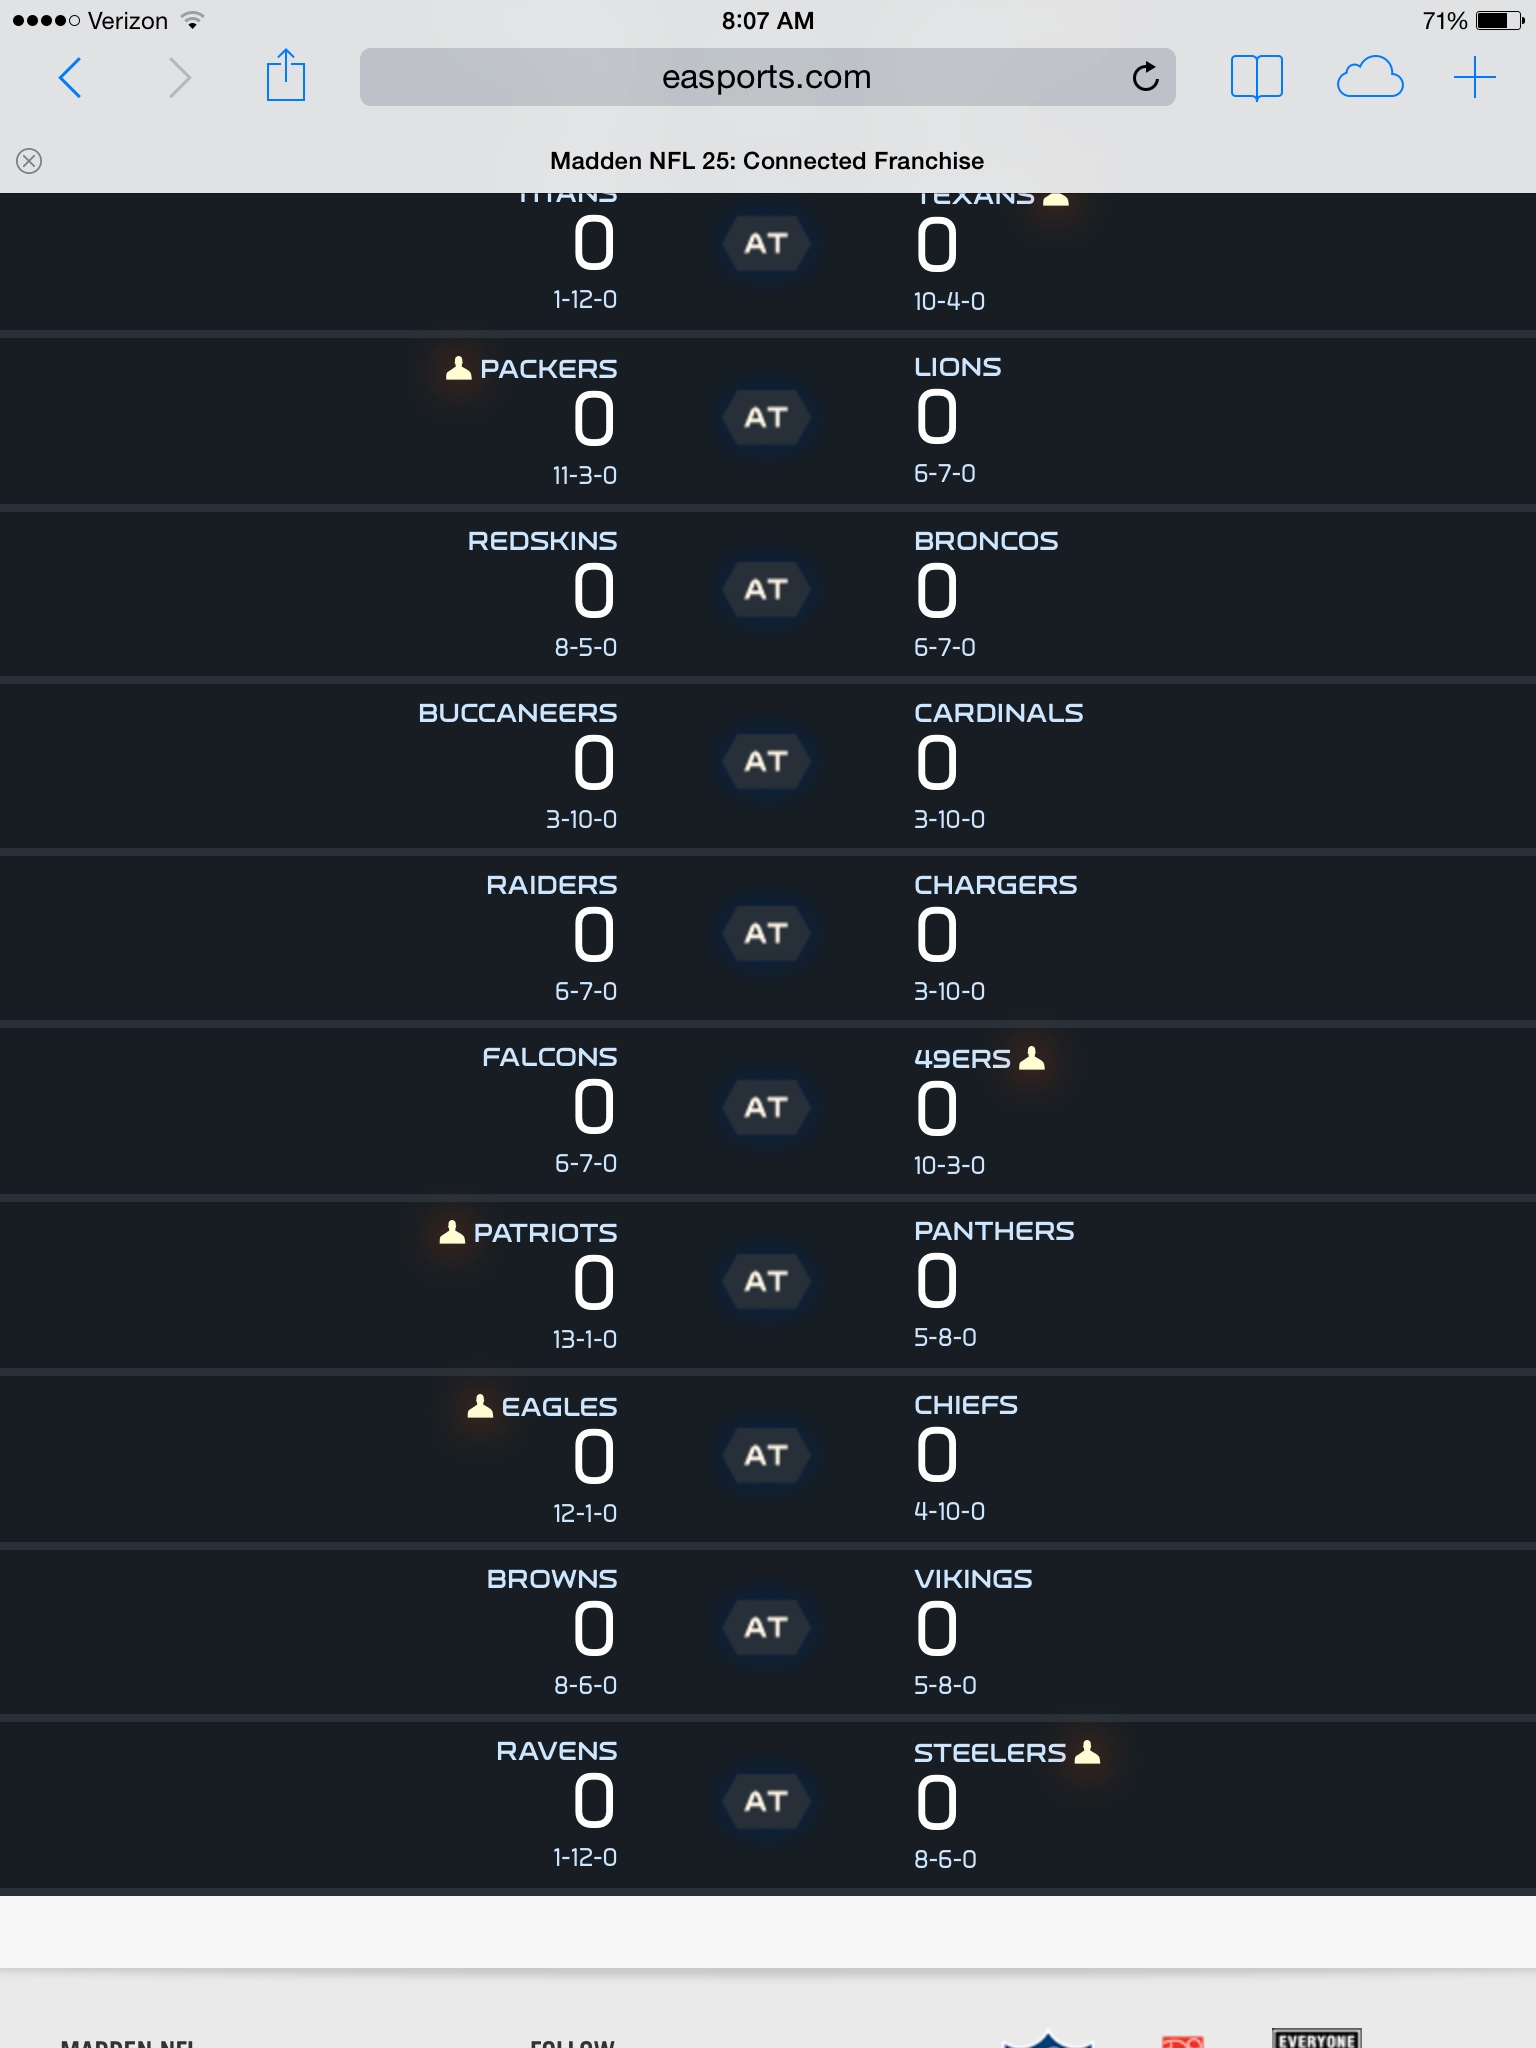Click the user icon beside 49ers
The image size is (1536, 2048).
click(x=1032, y=1058)
